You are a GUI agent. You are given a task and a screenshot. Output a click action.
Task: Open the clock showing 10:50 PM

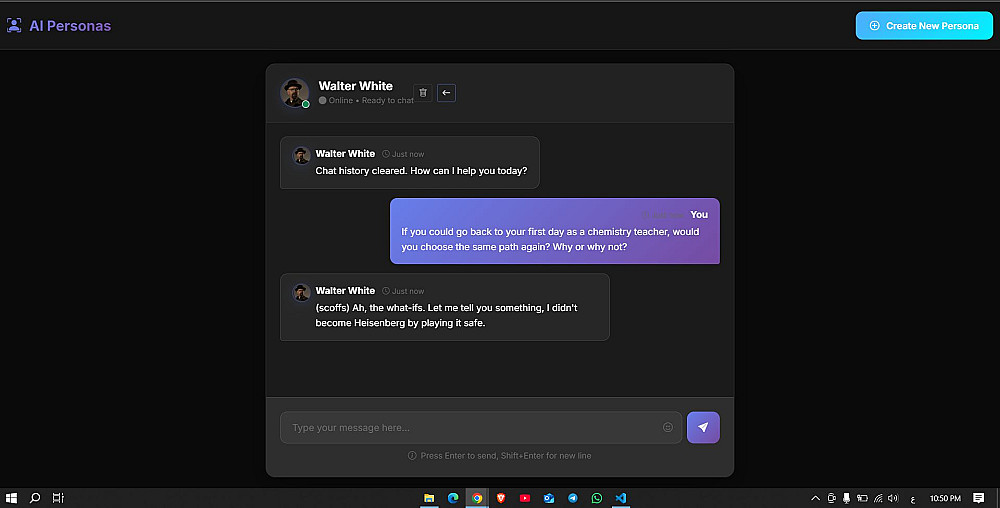click(945, 498)
